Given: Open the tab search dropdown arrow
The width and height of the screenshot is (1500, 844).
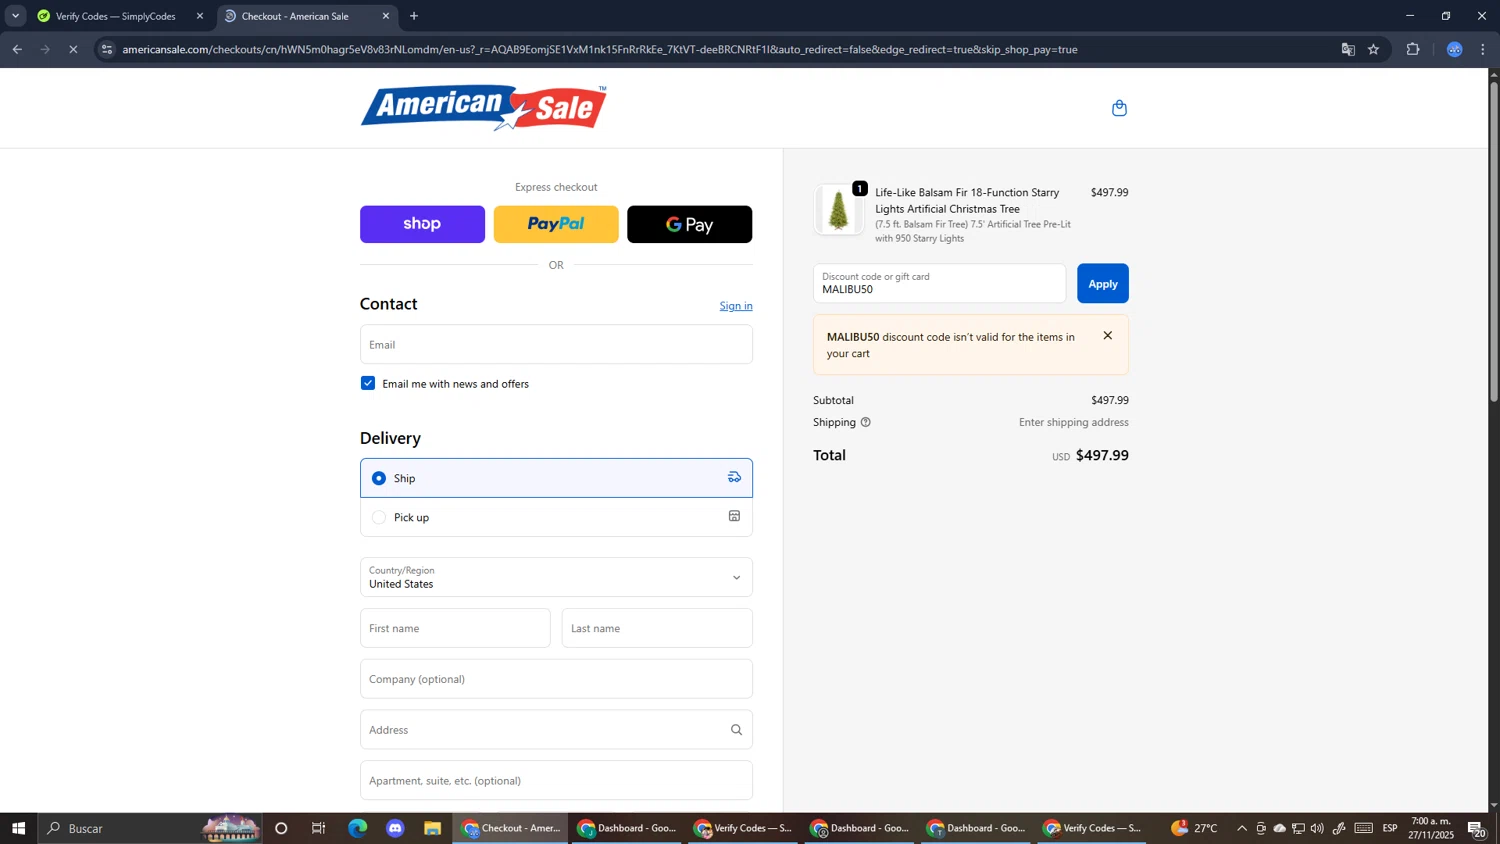Looking at the screenshot, I should pyautogui.click(x=15, y=16).
